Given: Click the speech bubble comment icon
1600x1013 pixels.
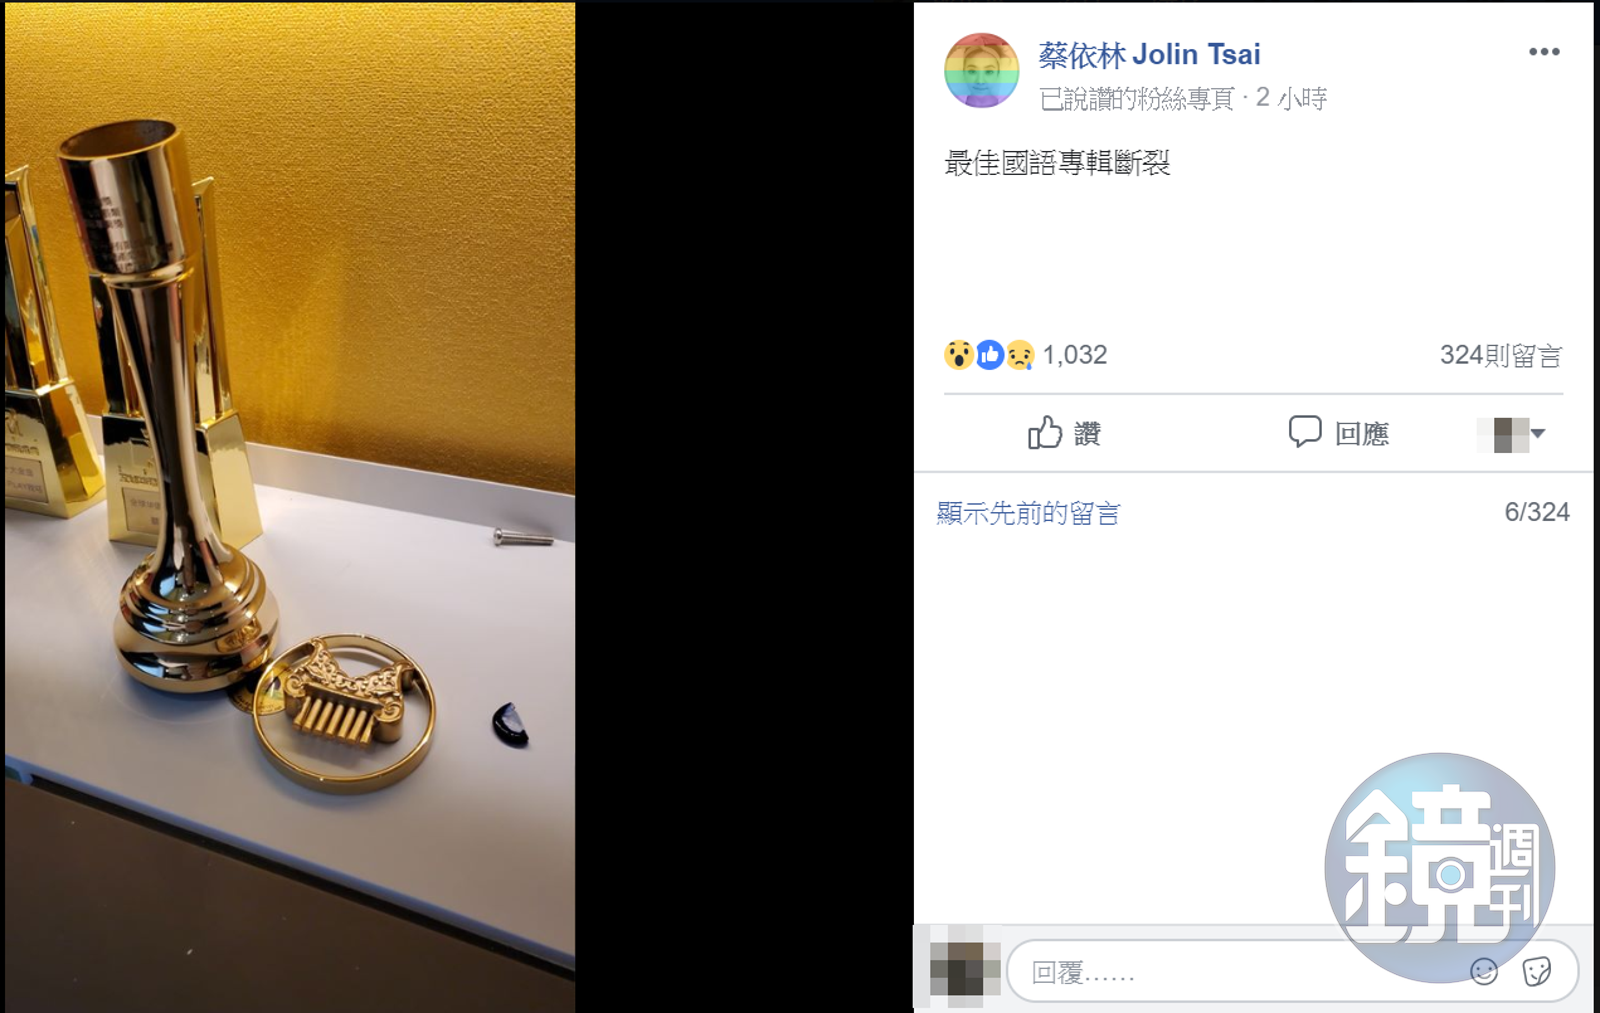Looking at the screenshot, I should pos(1305,431).
